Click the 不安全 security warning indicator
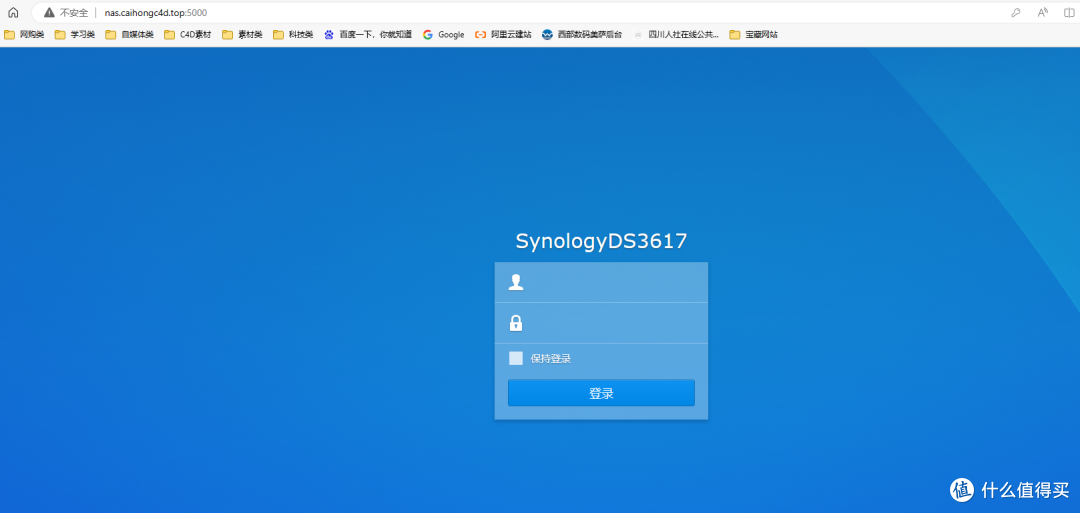This screenshot has width=1080, height=513. (67, 12)
